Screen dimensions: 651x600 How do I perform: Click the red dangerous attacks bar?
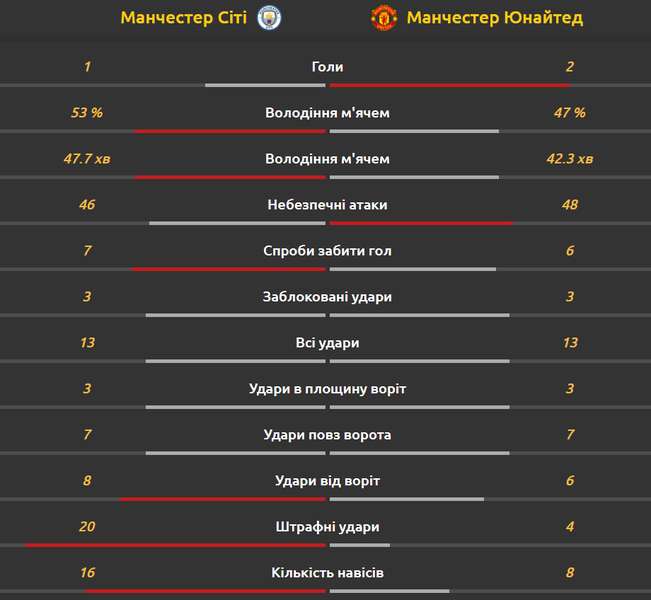421,223
